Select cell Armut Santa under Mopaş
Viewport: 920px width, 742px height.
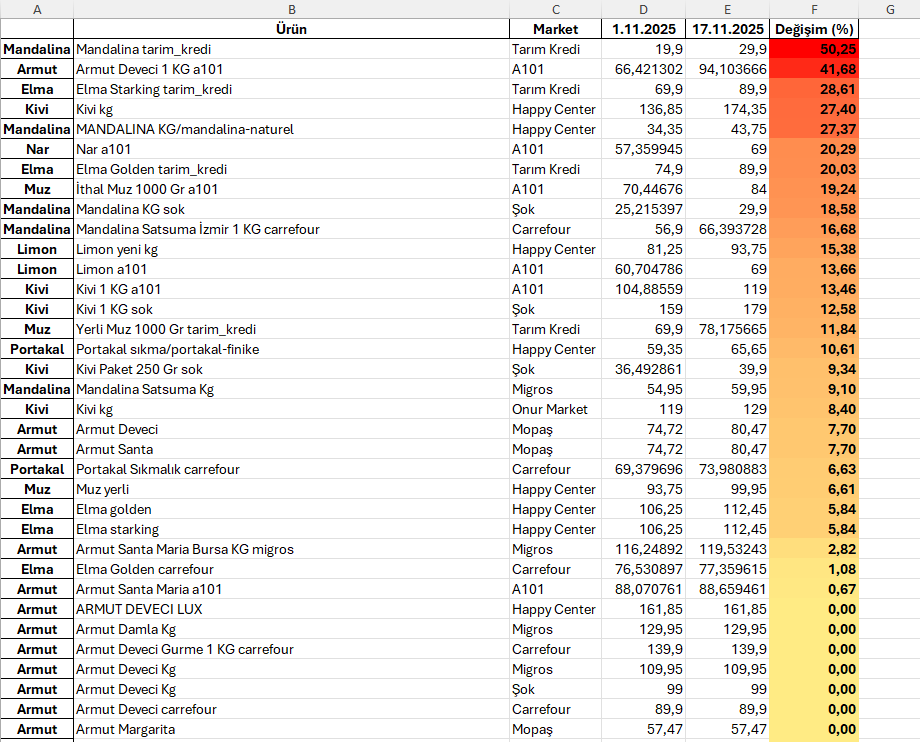tap(292, 449)
